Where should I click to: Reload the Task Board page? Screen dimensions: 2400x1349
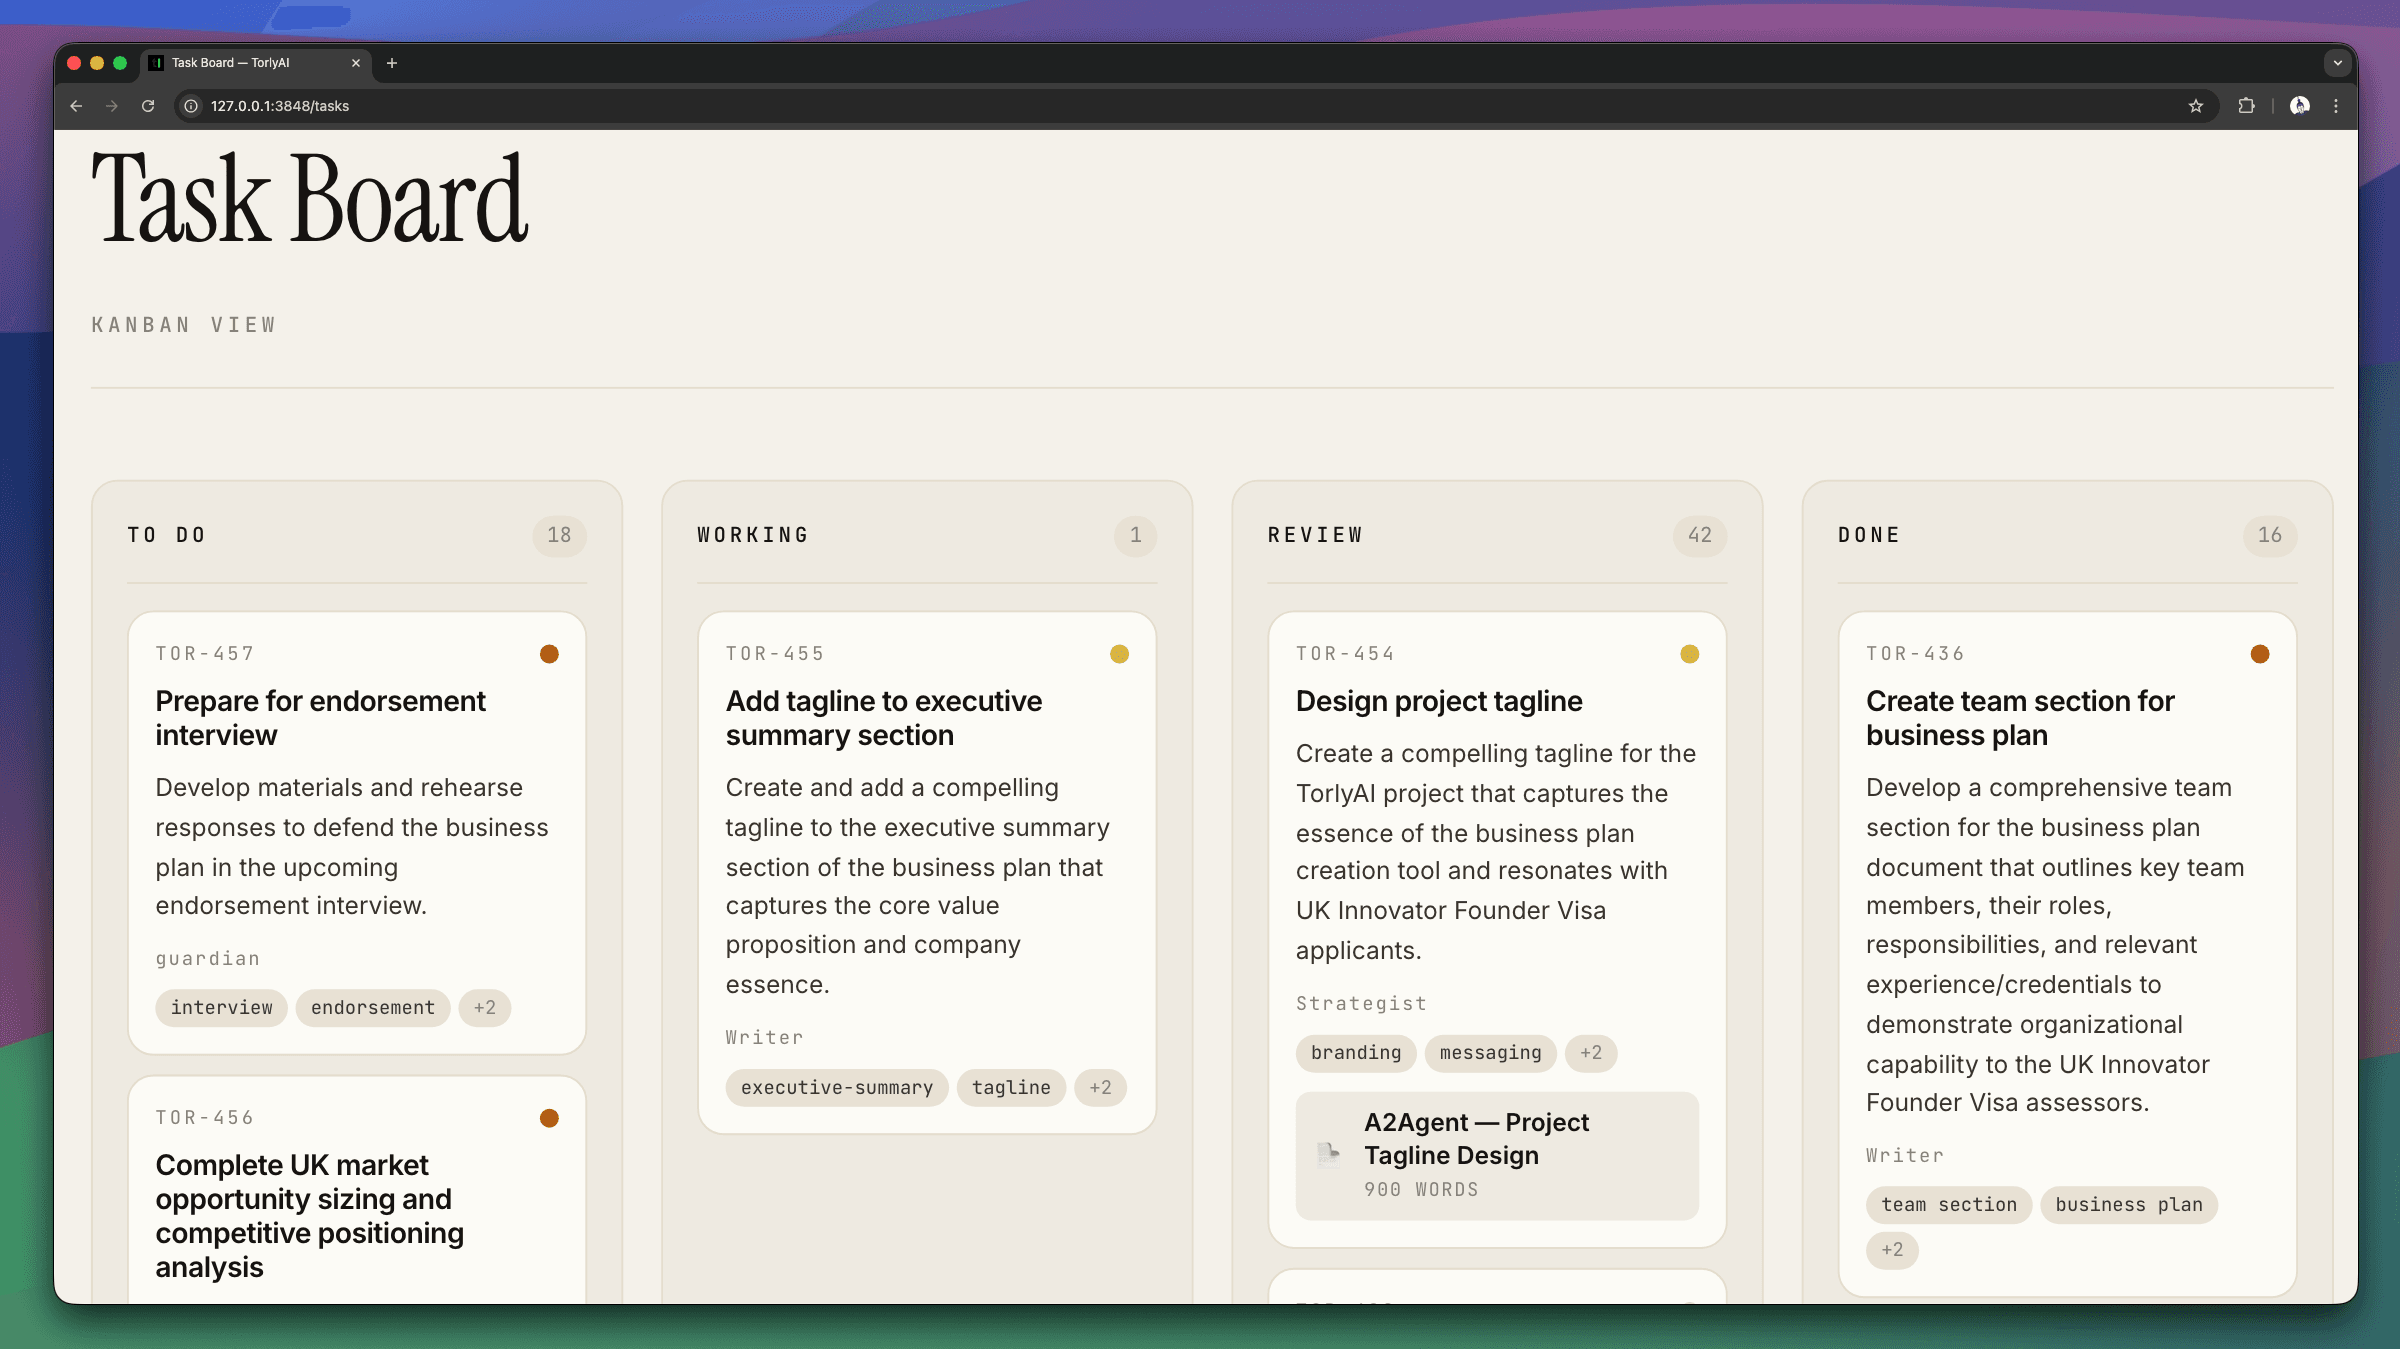pos(148,105)
